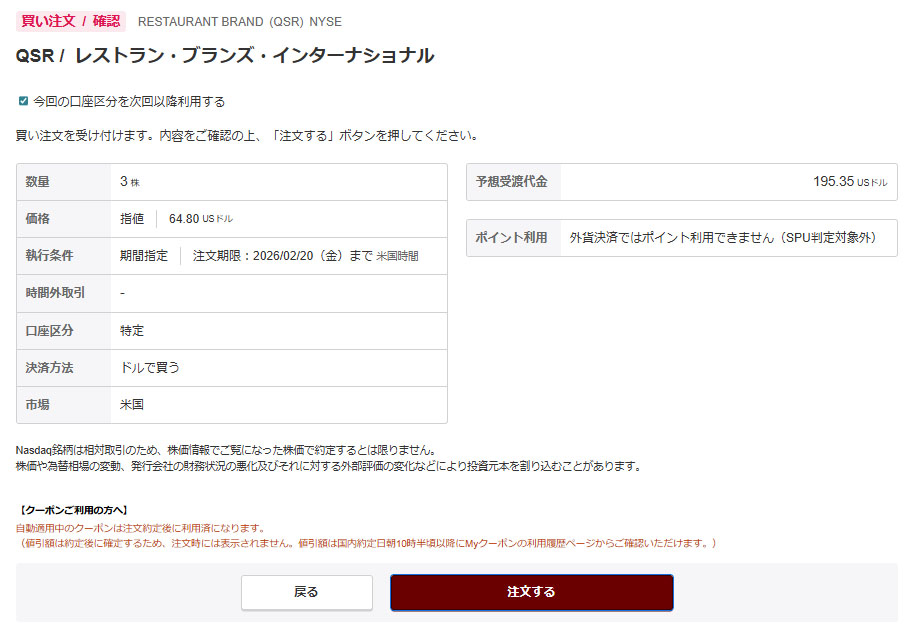Click the 買い注文 / 確認 badge
The width and height of the screenshot is (913, 638).
pos(70,20)
